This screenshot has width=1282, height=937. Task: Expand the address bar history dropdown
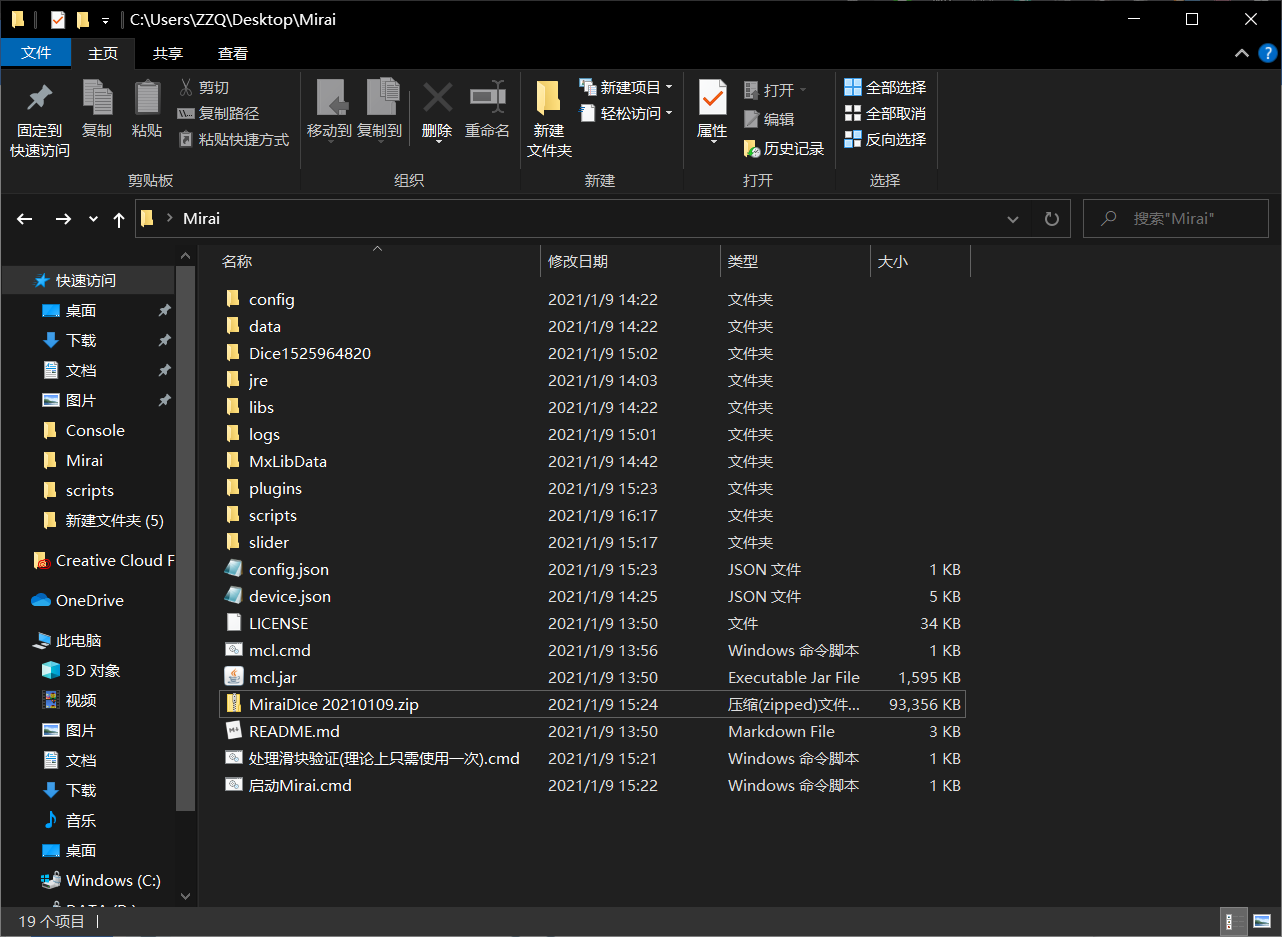(1013, 218)
